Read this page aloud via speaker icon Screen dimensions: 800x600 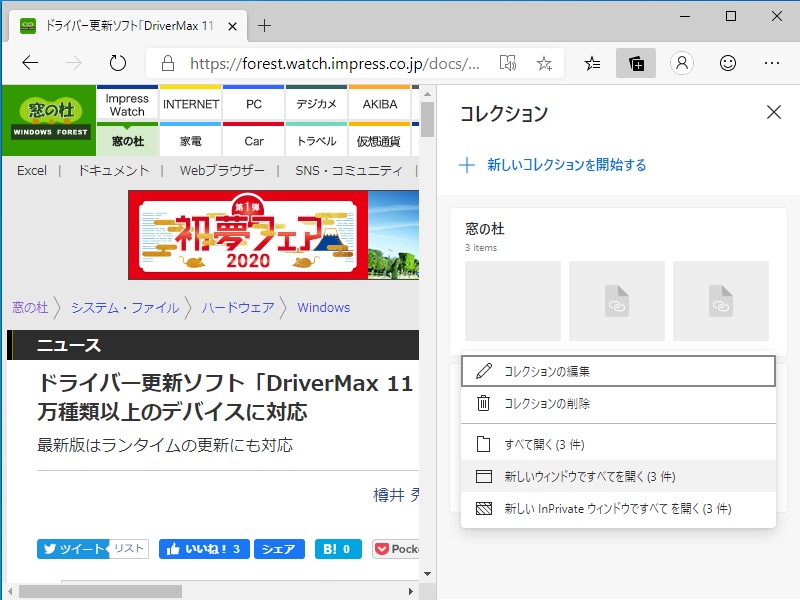pyautogui.click(x=508, y=61)
